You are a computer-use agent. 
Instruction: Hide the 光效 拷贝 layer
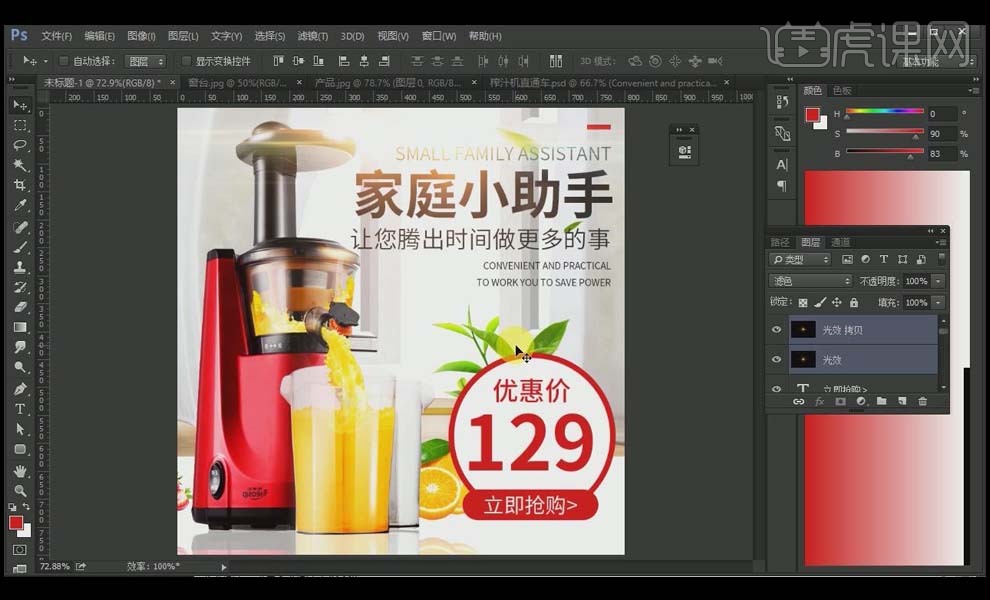(777, 330)
